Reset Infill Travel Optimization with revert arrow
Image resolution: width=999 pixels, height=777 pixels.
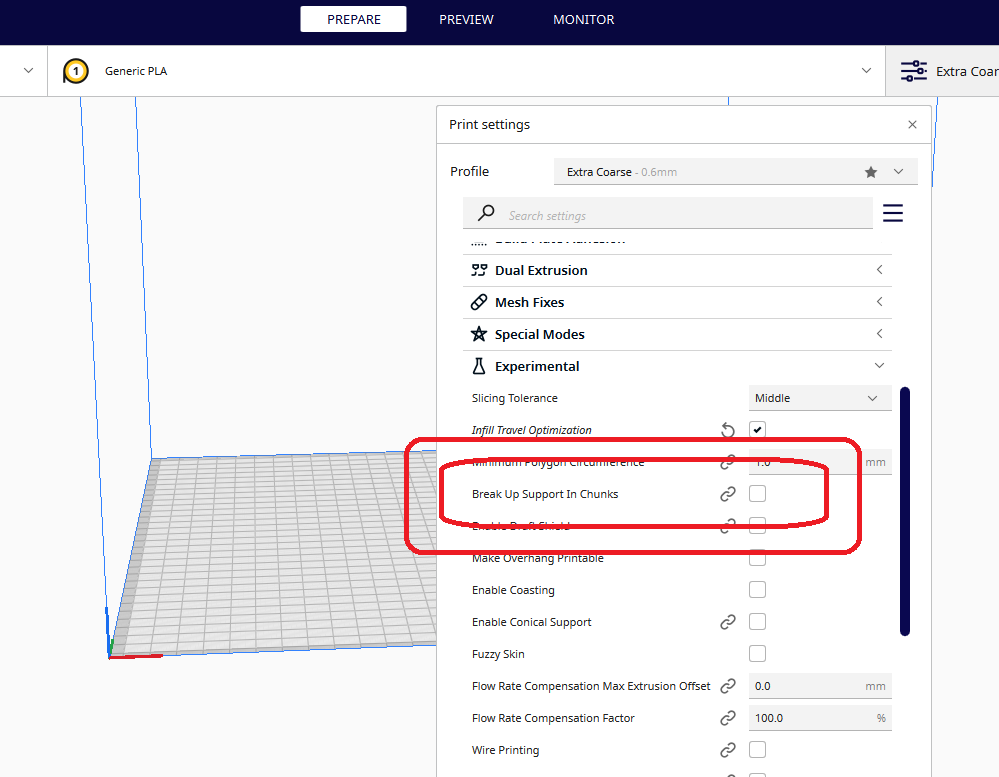tap(728, 430)
